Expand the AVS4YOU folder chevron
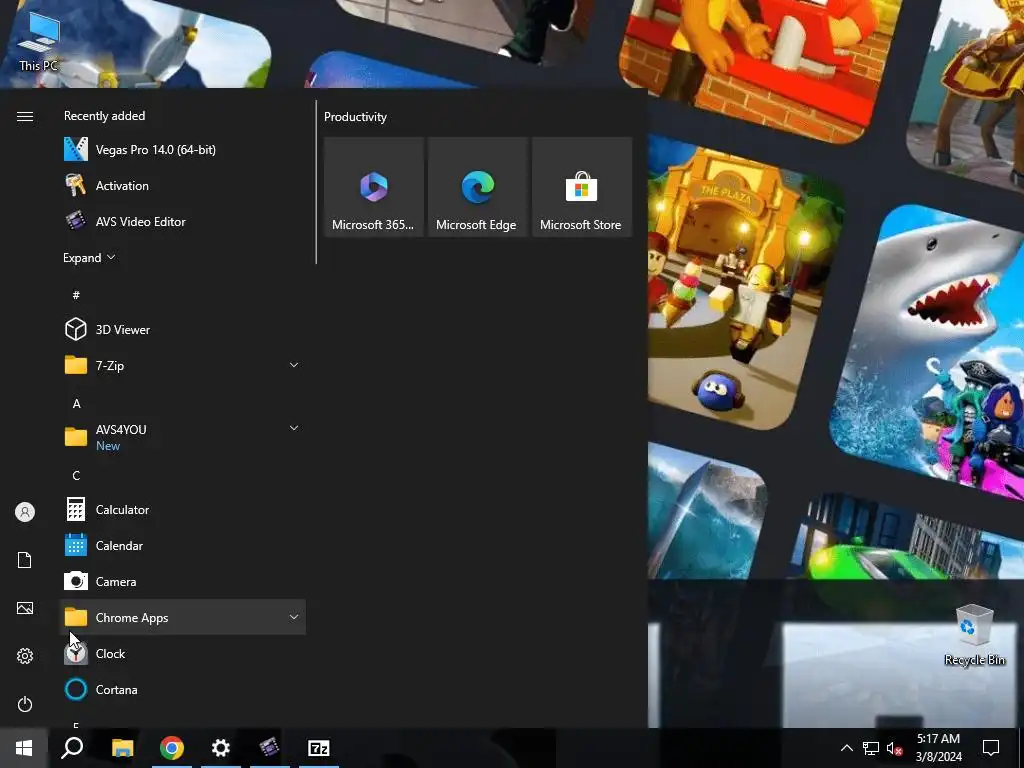Screen dimensions: 1024x768 (294, 428)
